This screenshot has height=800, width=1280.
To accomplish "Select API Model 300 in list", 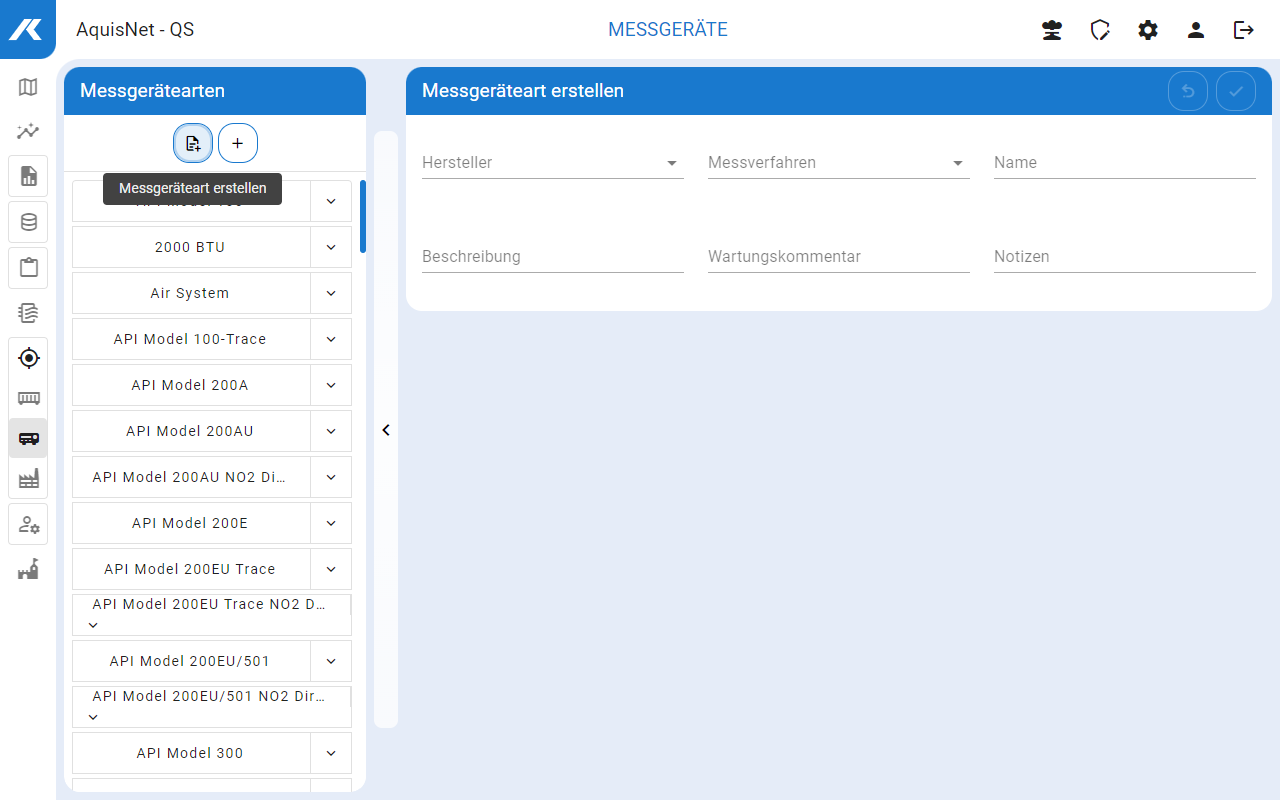I will point(190,753).
